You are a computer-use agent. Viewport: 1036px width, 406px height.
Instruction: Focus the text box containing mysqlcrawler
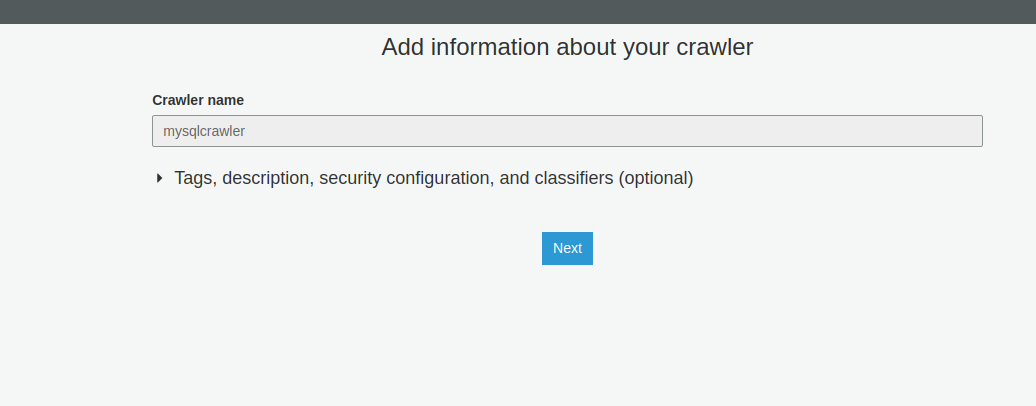[567, 131]
